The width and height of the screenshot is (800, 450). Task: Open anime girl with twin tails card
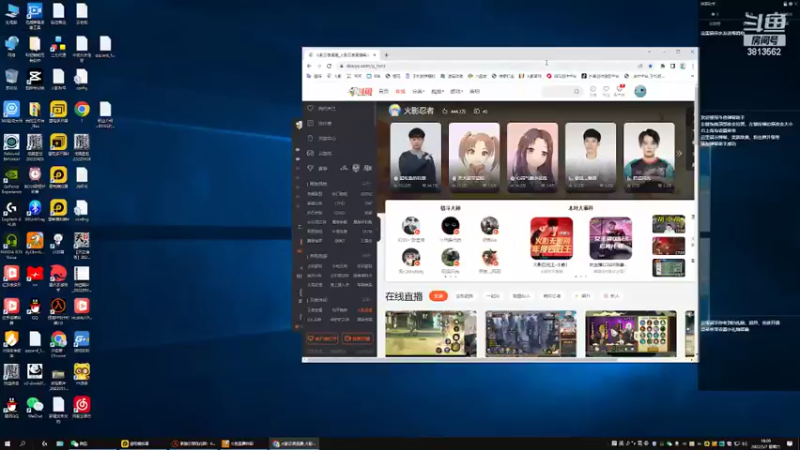click(x=474, y=157)
